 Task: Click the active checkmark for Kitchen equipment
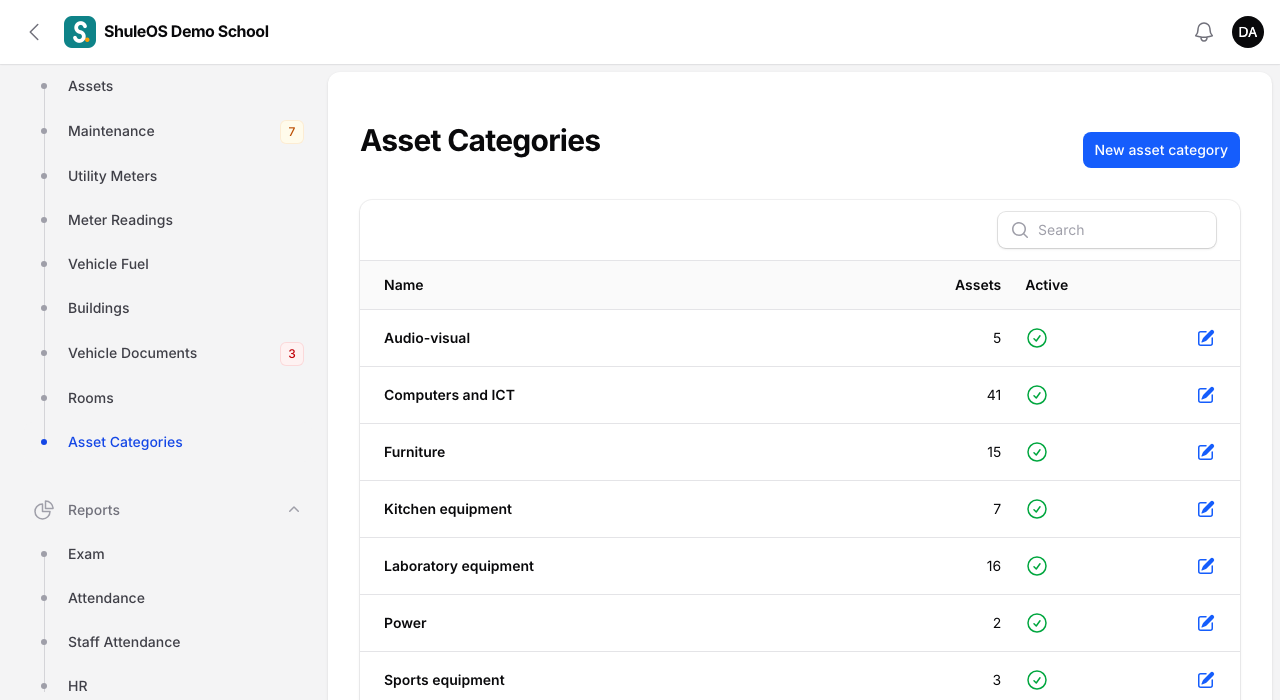tap(1037, 509)
